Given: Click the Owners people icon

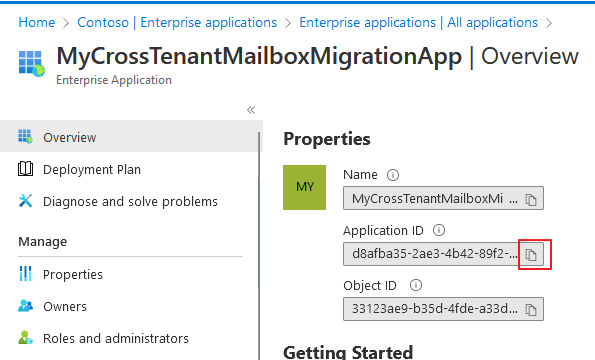Looking at the screenshot, I should 25,306.
